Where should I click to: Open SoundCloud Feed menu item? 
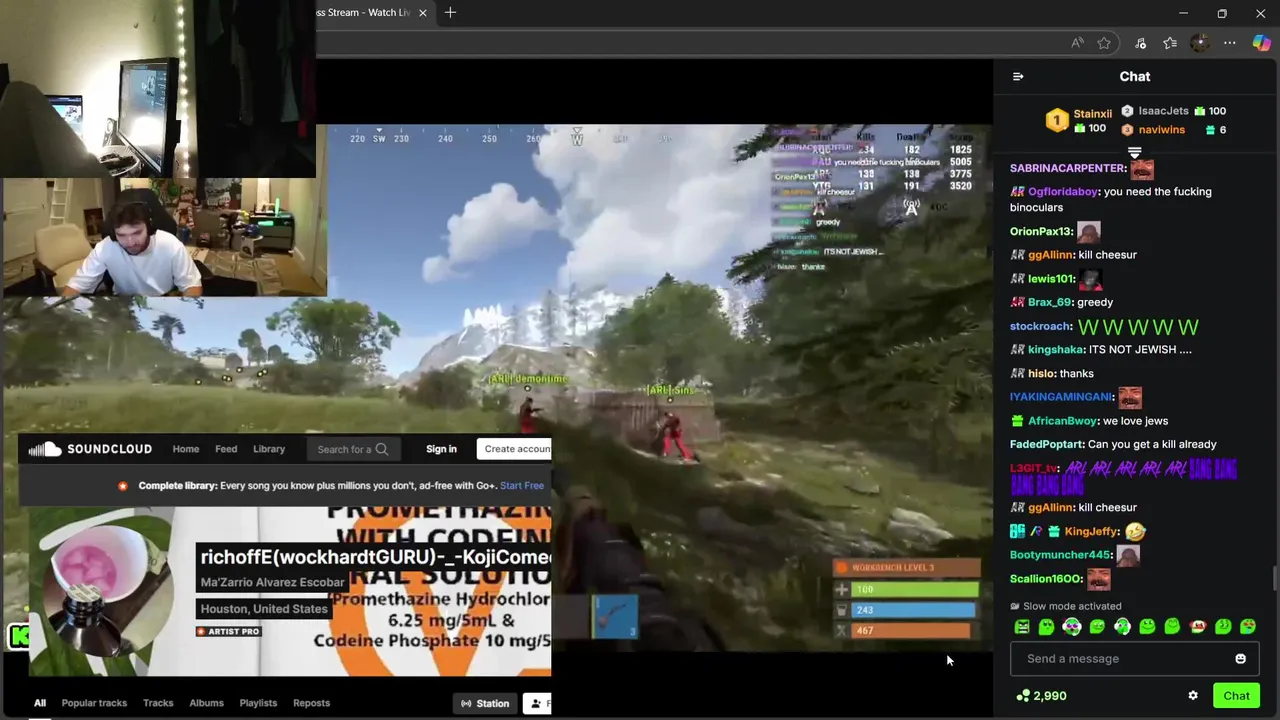[226, 449]
